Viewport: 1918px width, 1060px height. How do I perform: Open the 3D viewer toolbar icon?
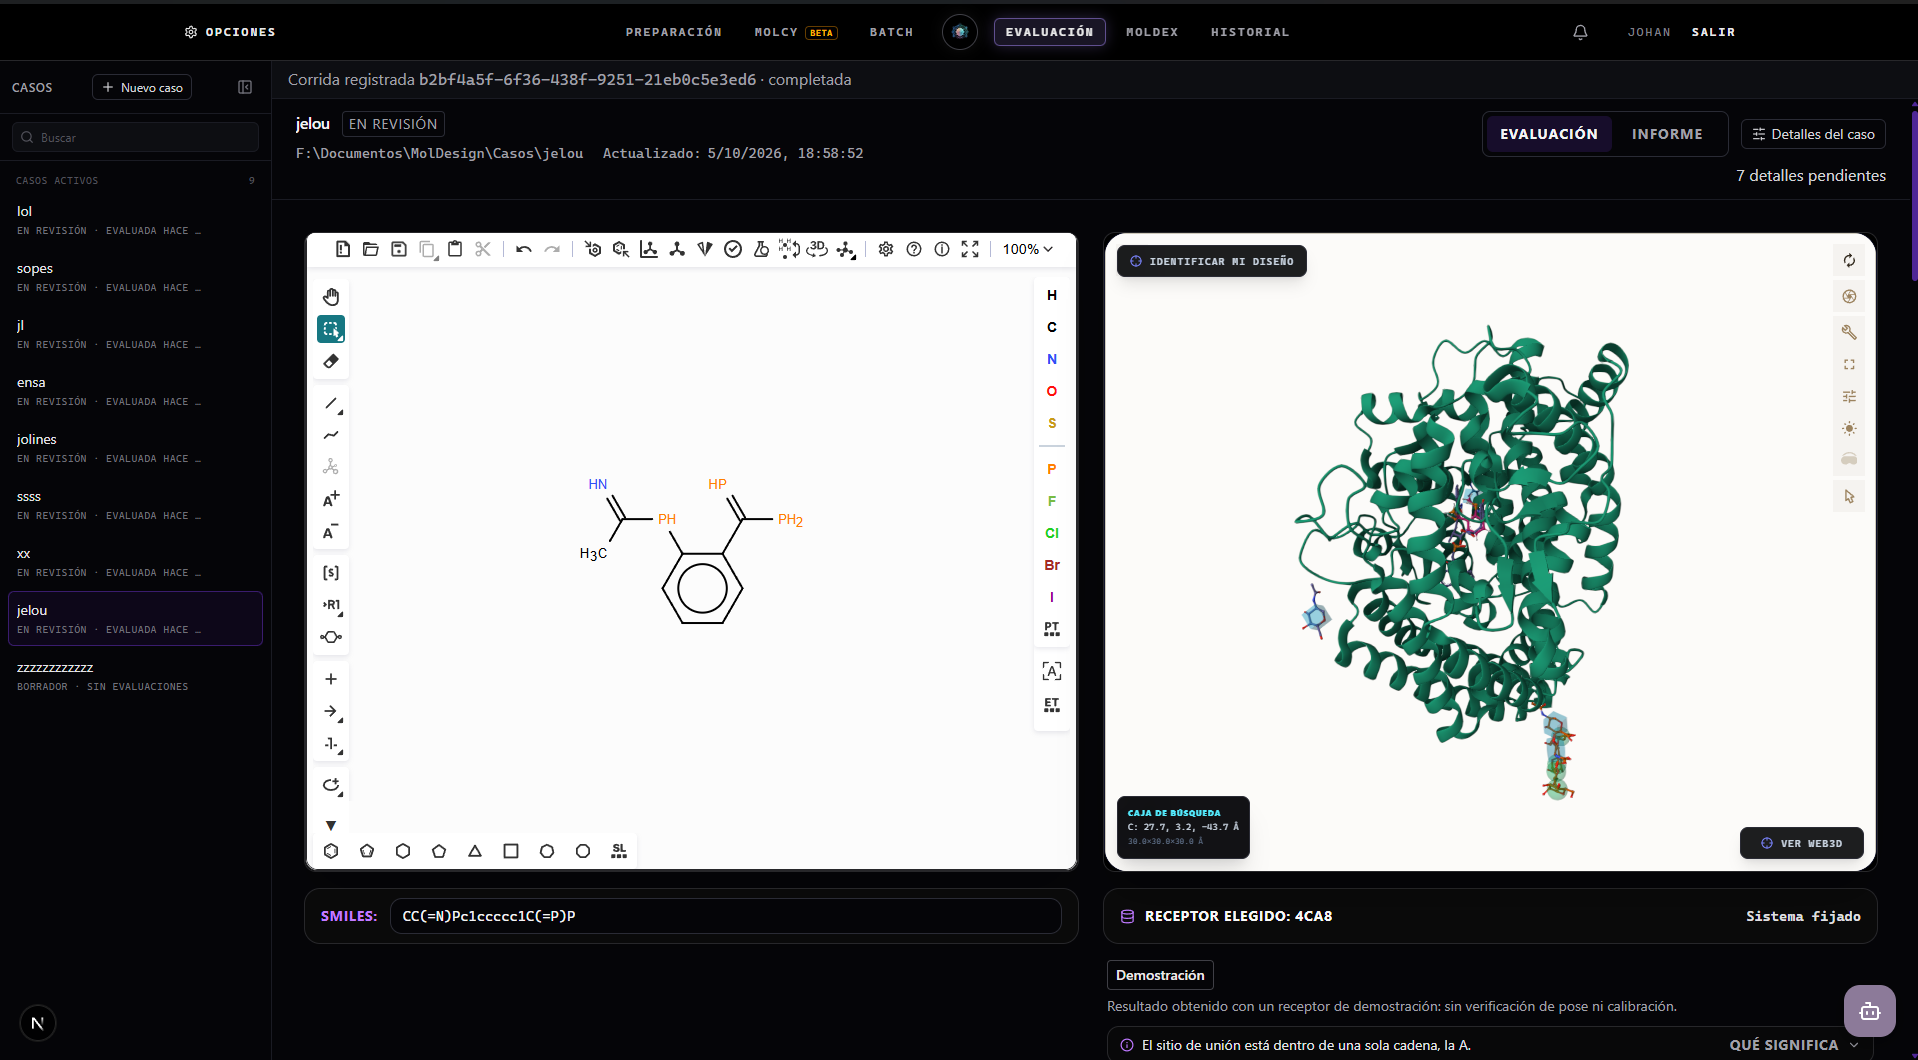tap(817, 249)
